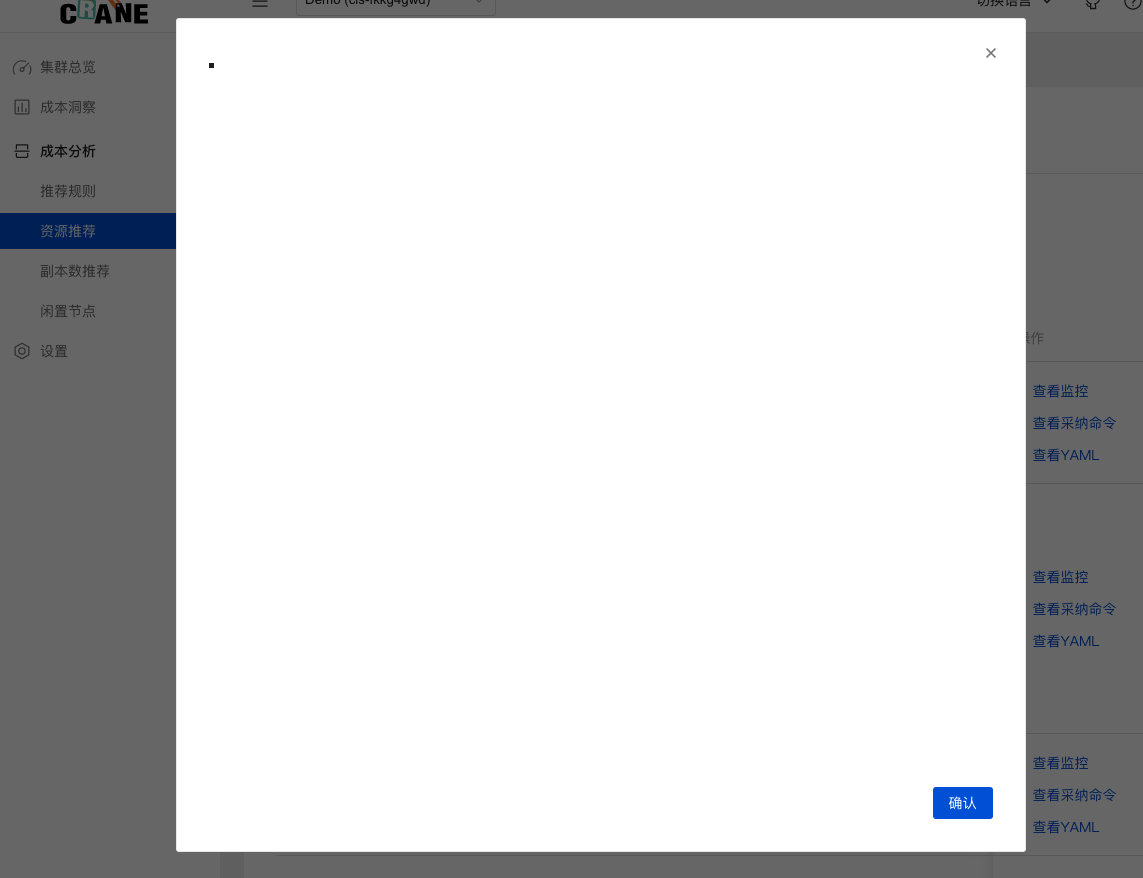Open the 切换语言 language dropdown
1143x878 pixels.
1010,2
